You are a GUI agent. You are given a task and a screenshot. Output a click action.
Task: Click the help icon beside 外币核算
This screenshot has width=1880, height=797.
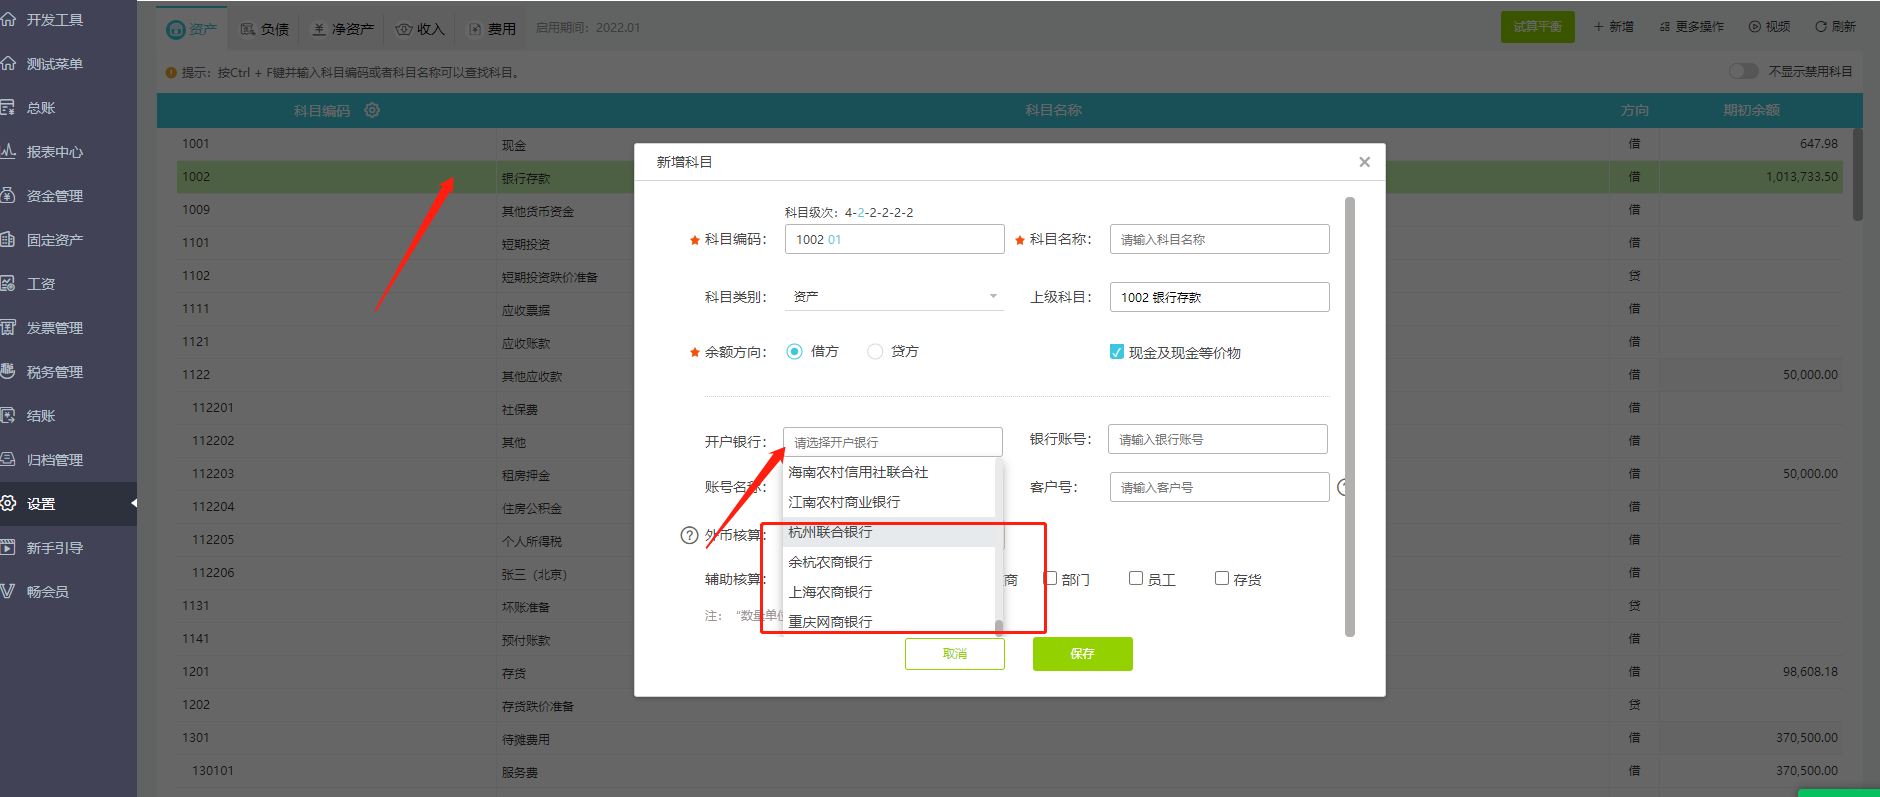click(689, 535)
